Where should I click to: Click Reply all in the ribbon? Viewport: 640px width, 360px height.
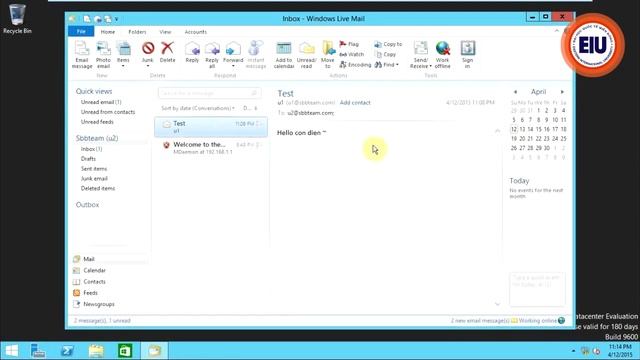pos(212,55)
